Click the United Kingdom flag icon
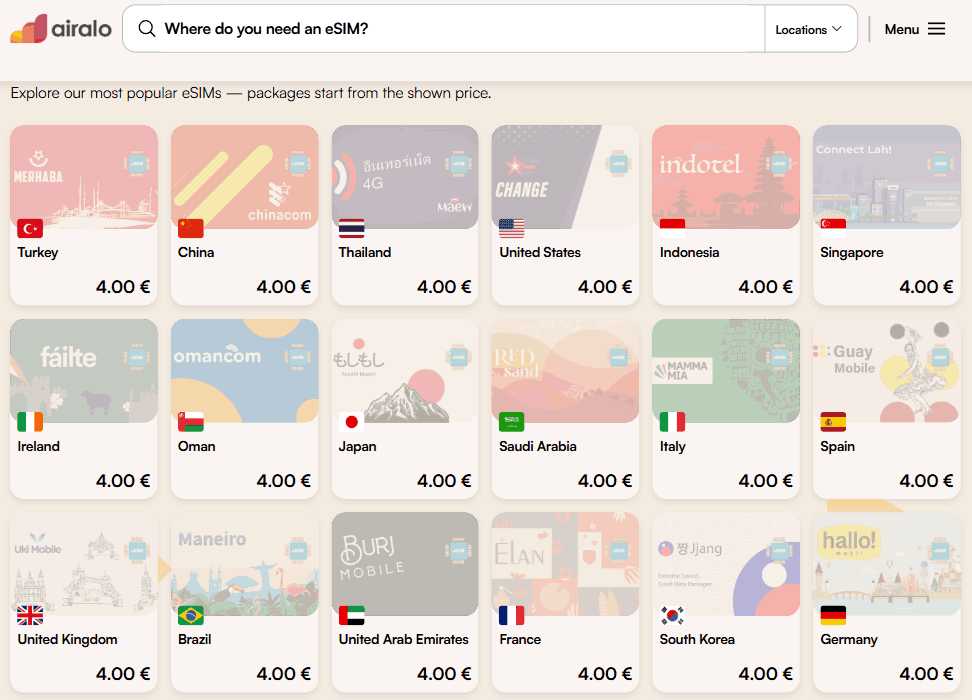The width and height of the screenshot is (972, 700). 30,616
